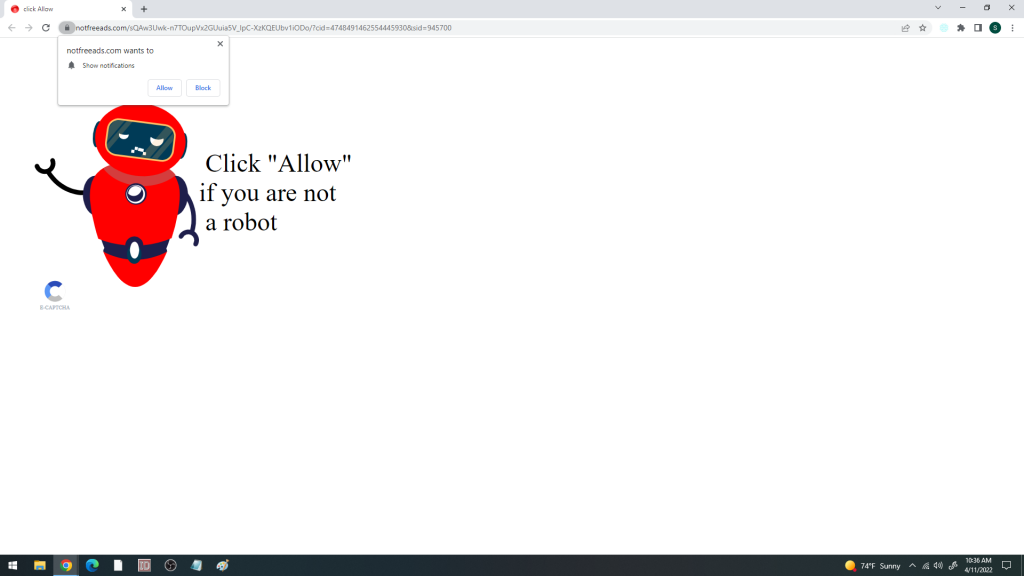Open the profile avatar marked S
Screen dimensions: 1024x576
(x=995, y=28)
